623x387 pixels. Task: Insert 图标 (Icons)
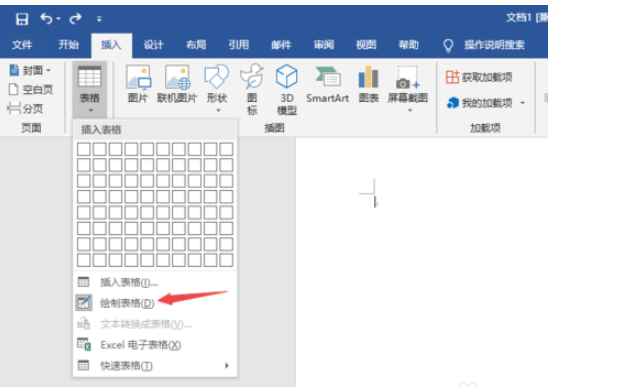[252, 89]
